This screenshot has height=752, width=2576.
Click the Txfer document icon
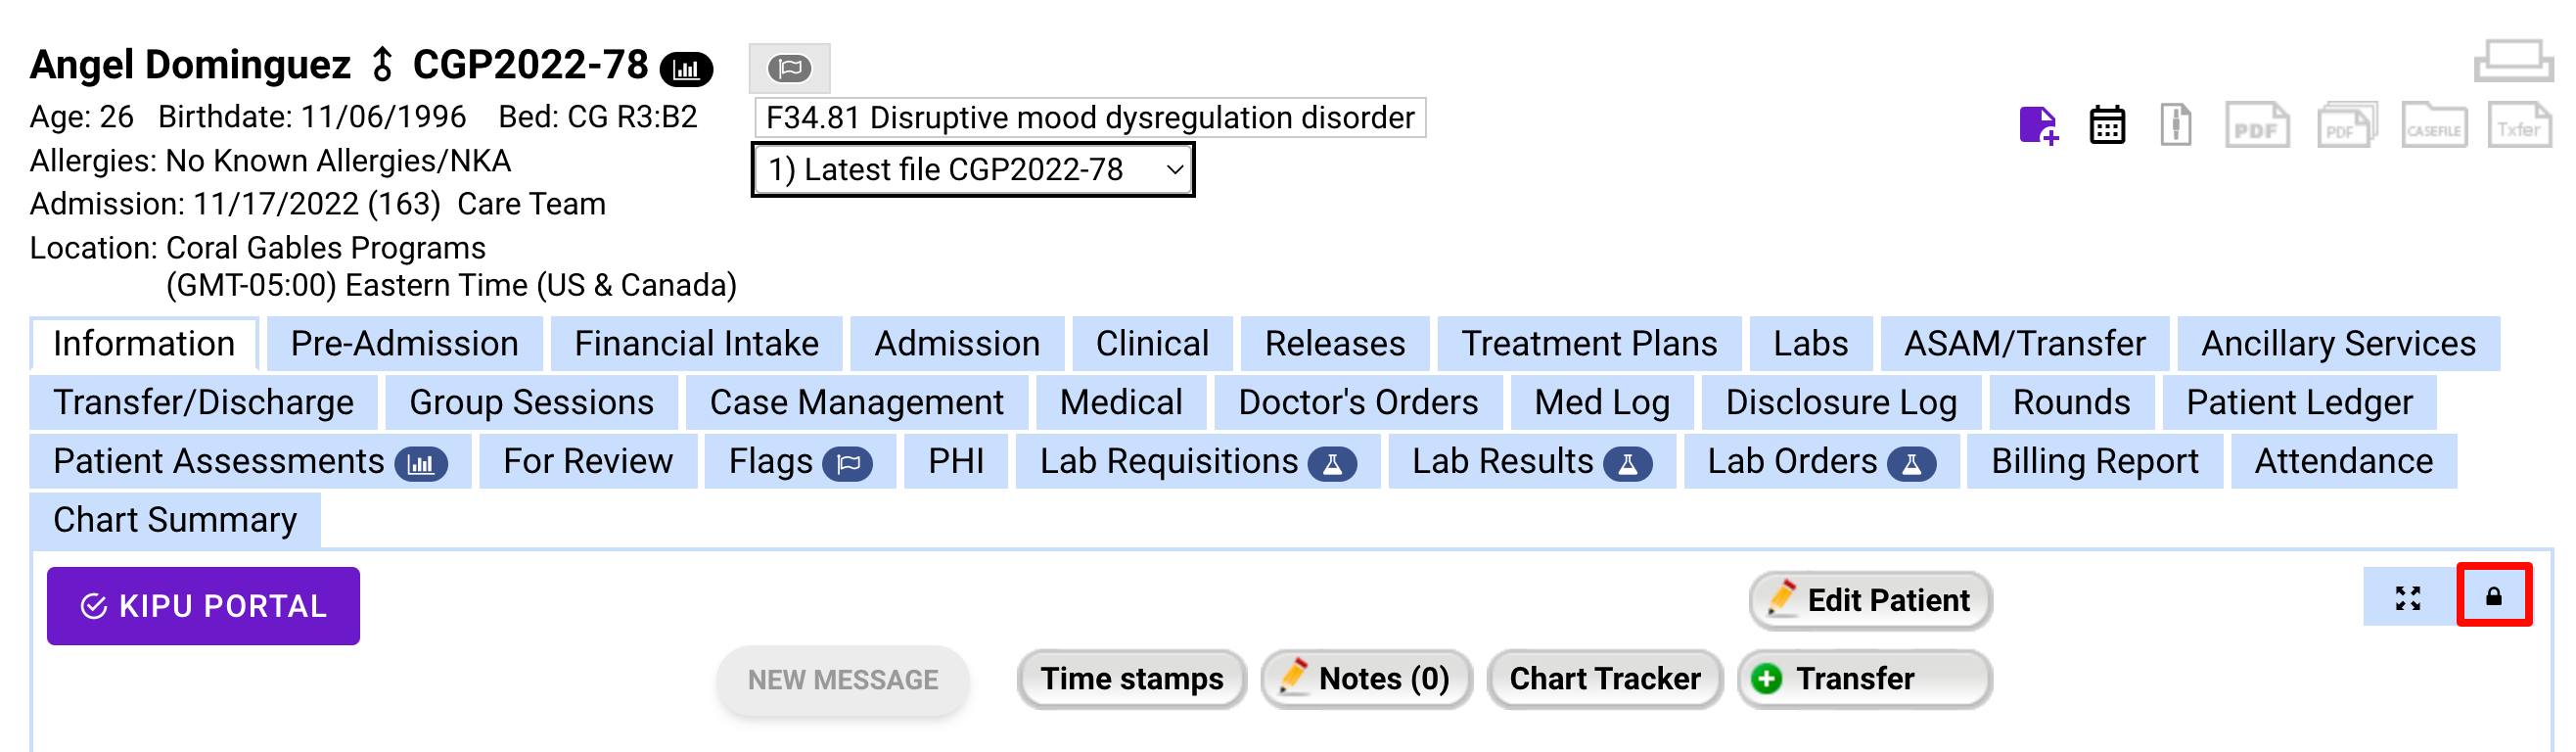(2518, 126)
